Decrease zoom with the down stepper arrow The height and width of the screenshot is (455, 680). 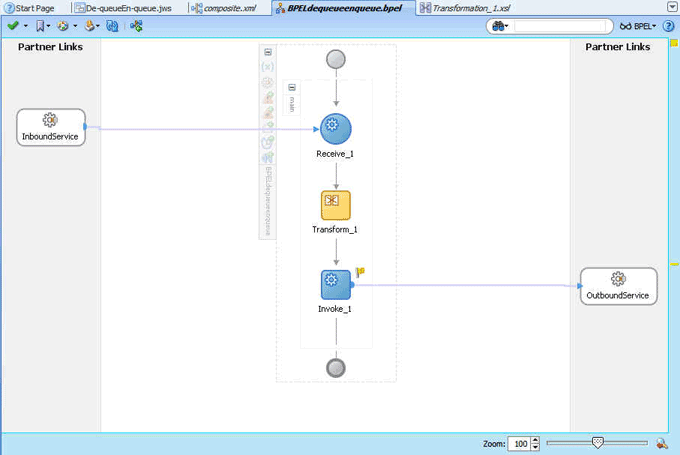click(535, 447)
